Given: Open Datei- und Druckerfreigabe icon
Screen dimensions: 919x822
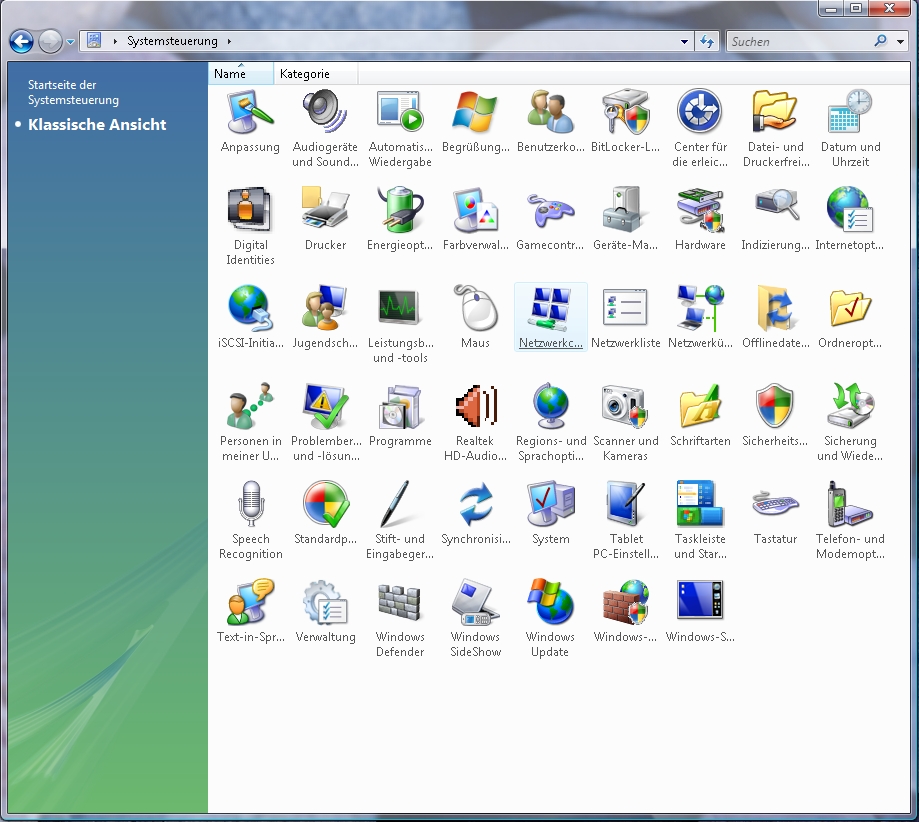Looking at the screenshot, I should 775,111.
